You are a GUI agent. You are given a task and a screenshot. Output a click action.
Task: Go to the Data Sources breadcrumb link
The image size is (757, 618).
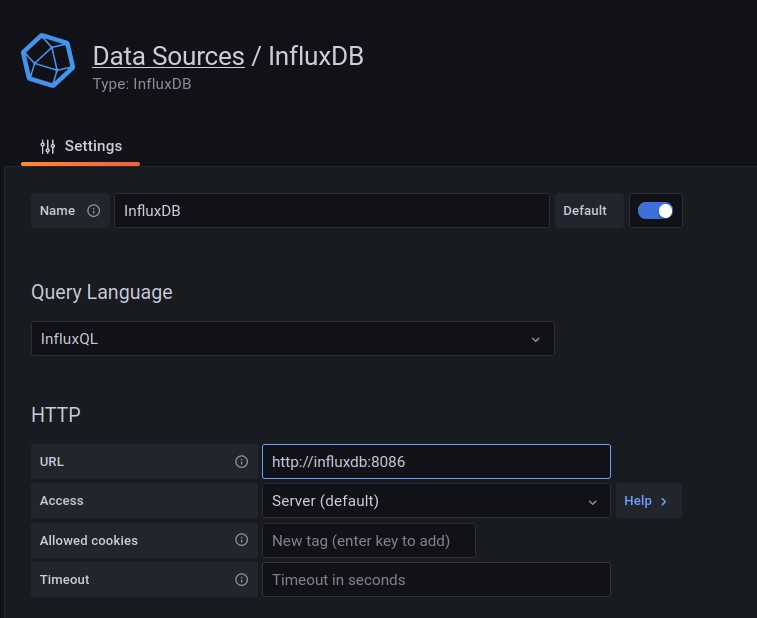(x=168, y=56)
